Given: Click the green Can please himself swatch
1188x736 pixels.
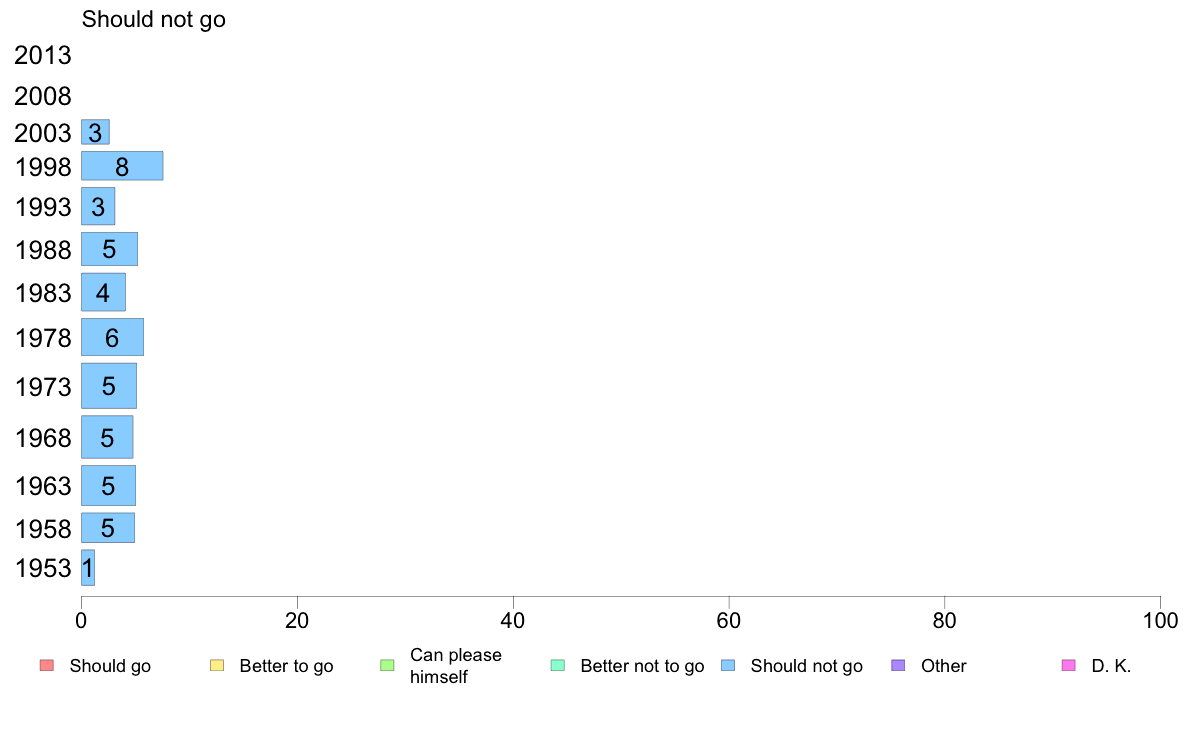Looking at the screenshot, I should (x=387, y=666).
